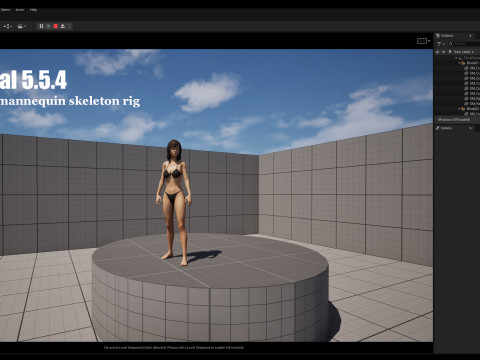
Task: Collapse the Block01 folder
Action: [x=459, y=63]
